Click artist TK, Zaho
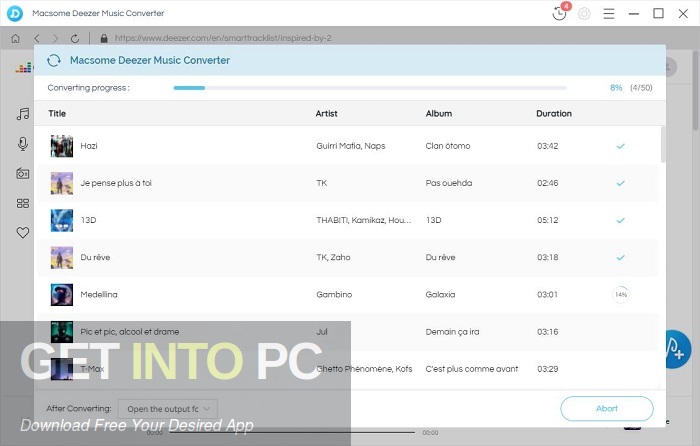Image resolution: width=700 pixels, height=446 pixels. tap(333, 258)
